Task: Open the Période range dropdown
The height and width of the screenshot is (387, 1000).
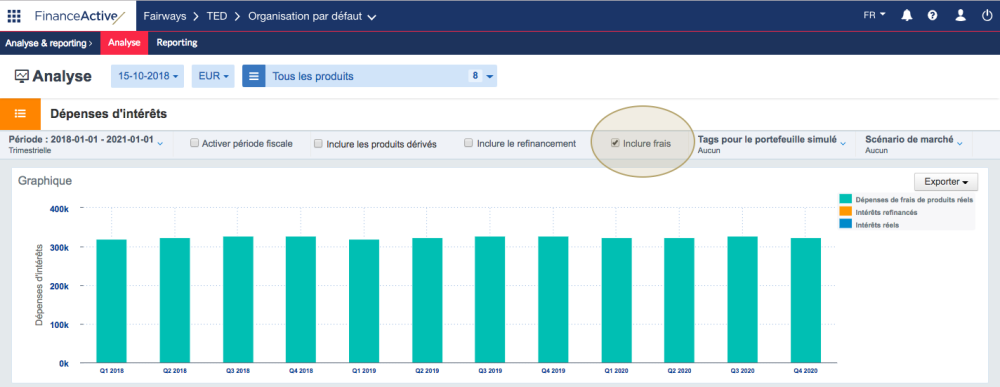Action: tap(86, 144)
